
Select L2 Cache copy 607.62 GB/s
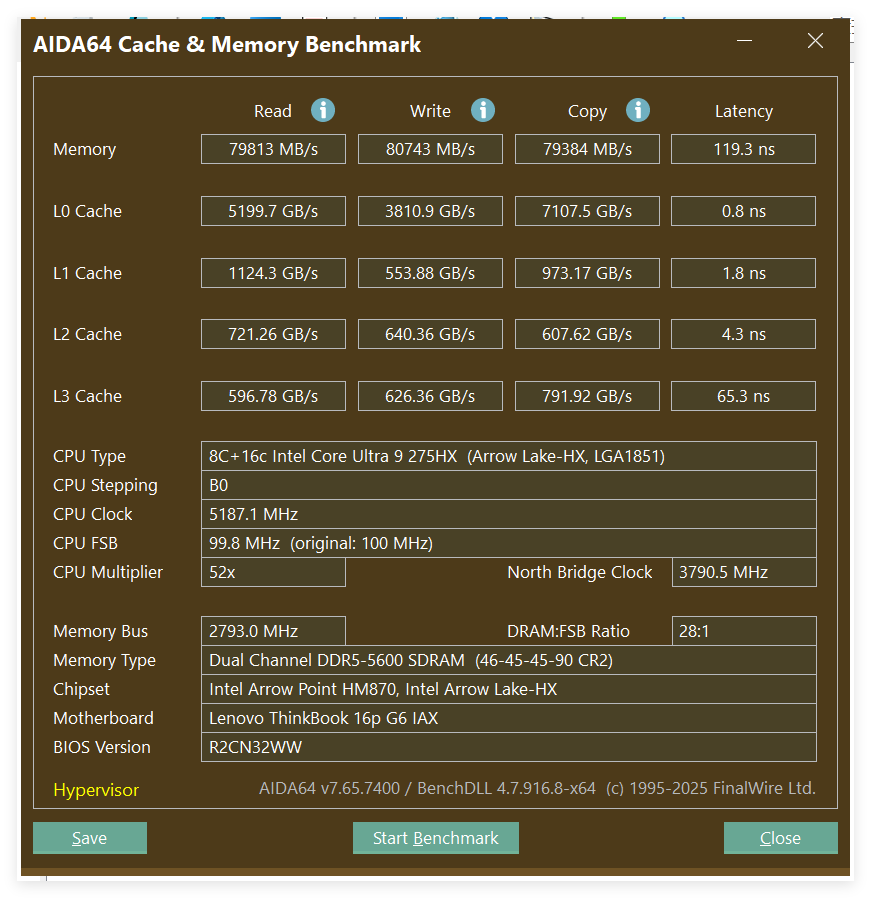[x=587, y=334]
